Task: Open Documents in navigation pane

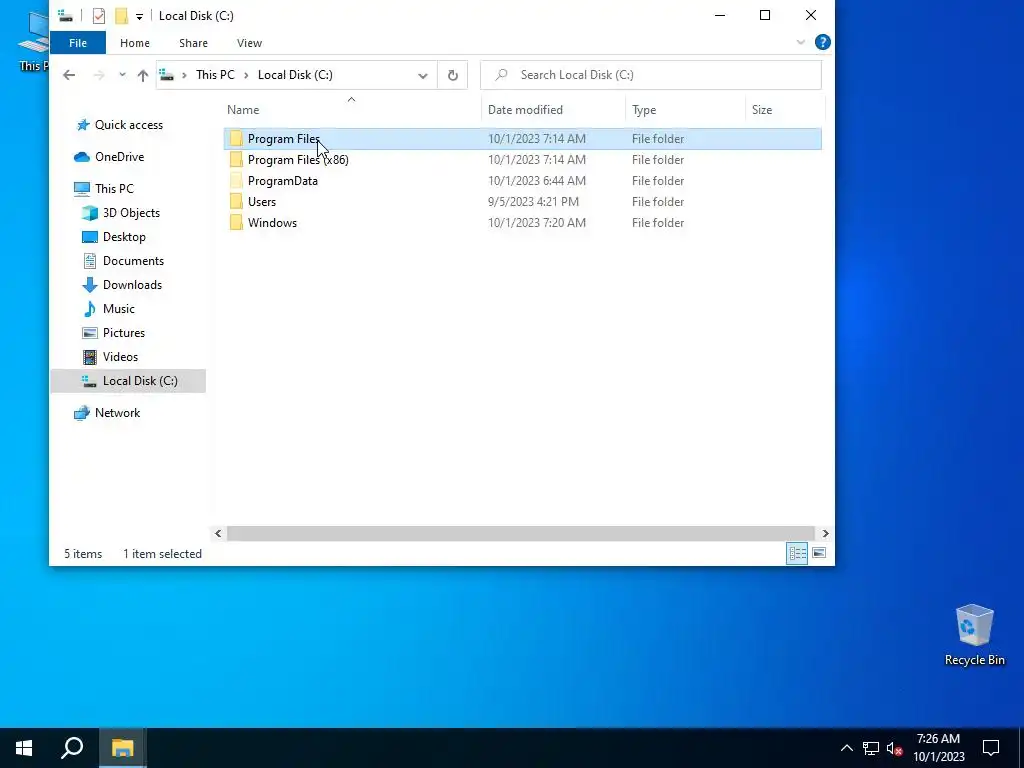Action: click(133, 261)
